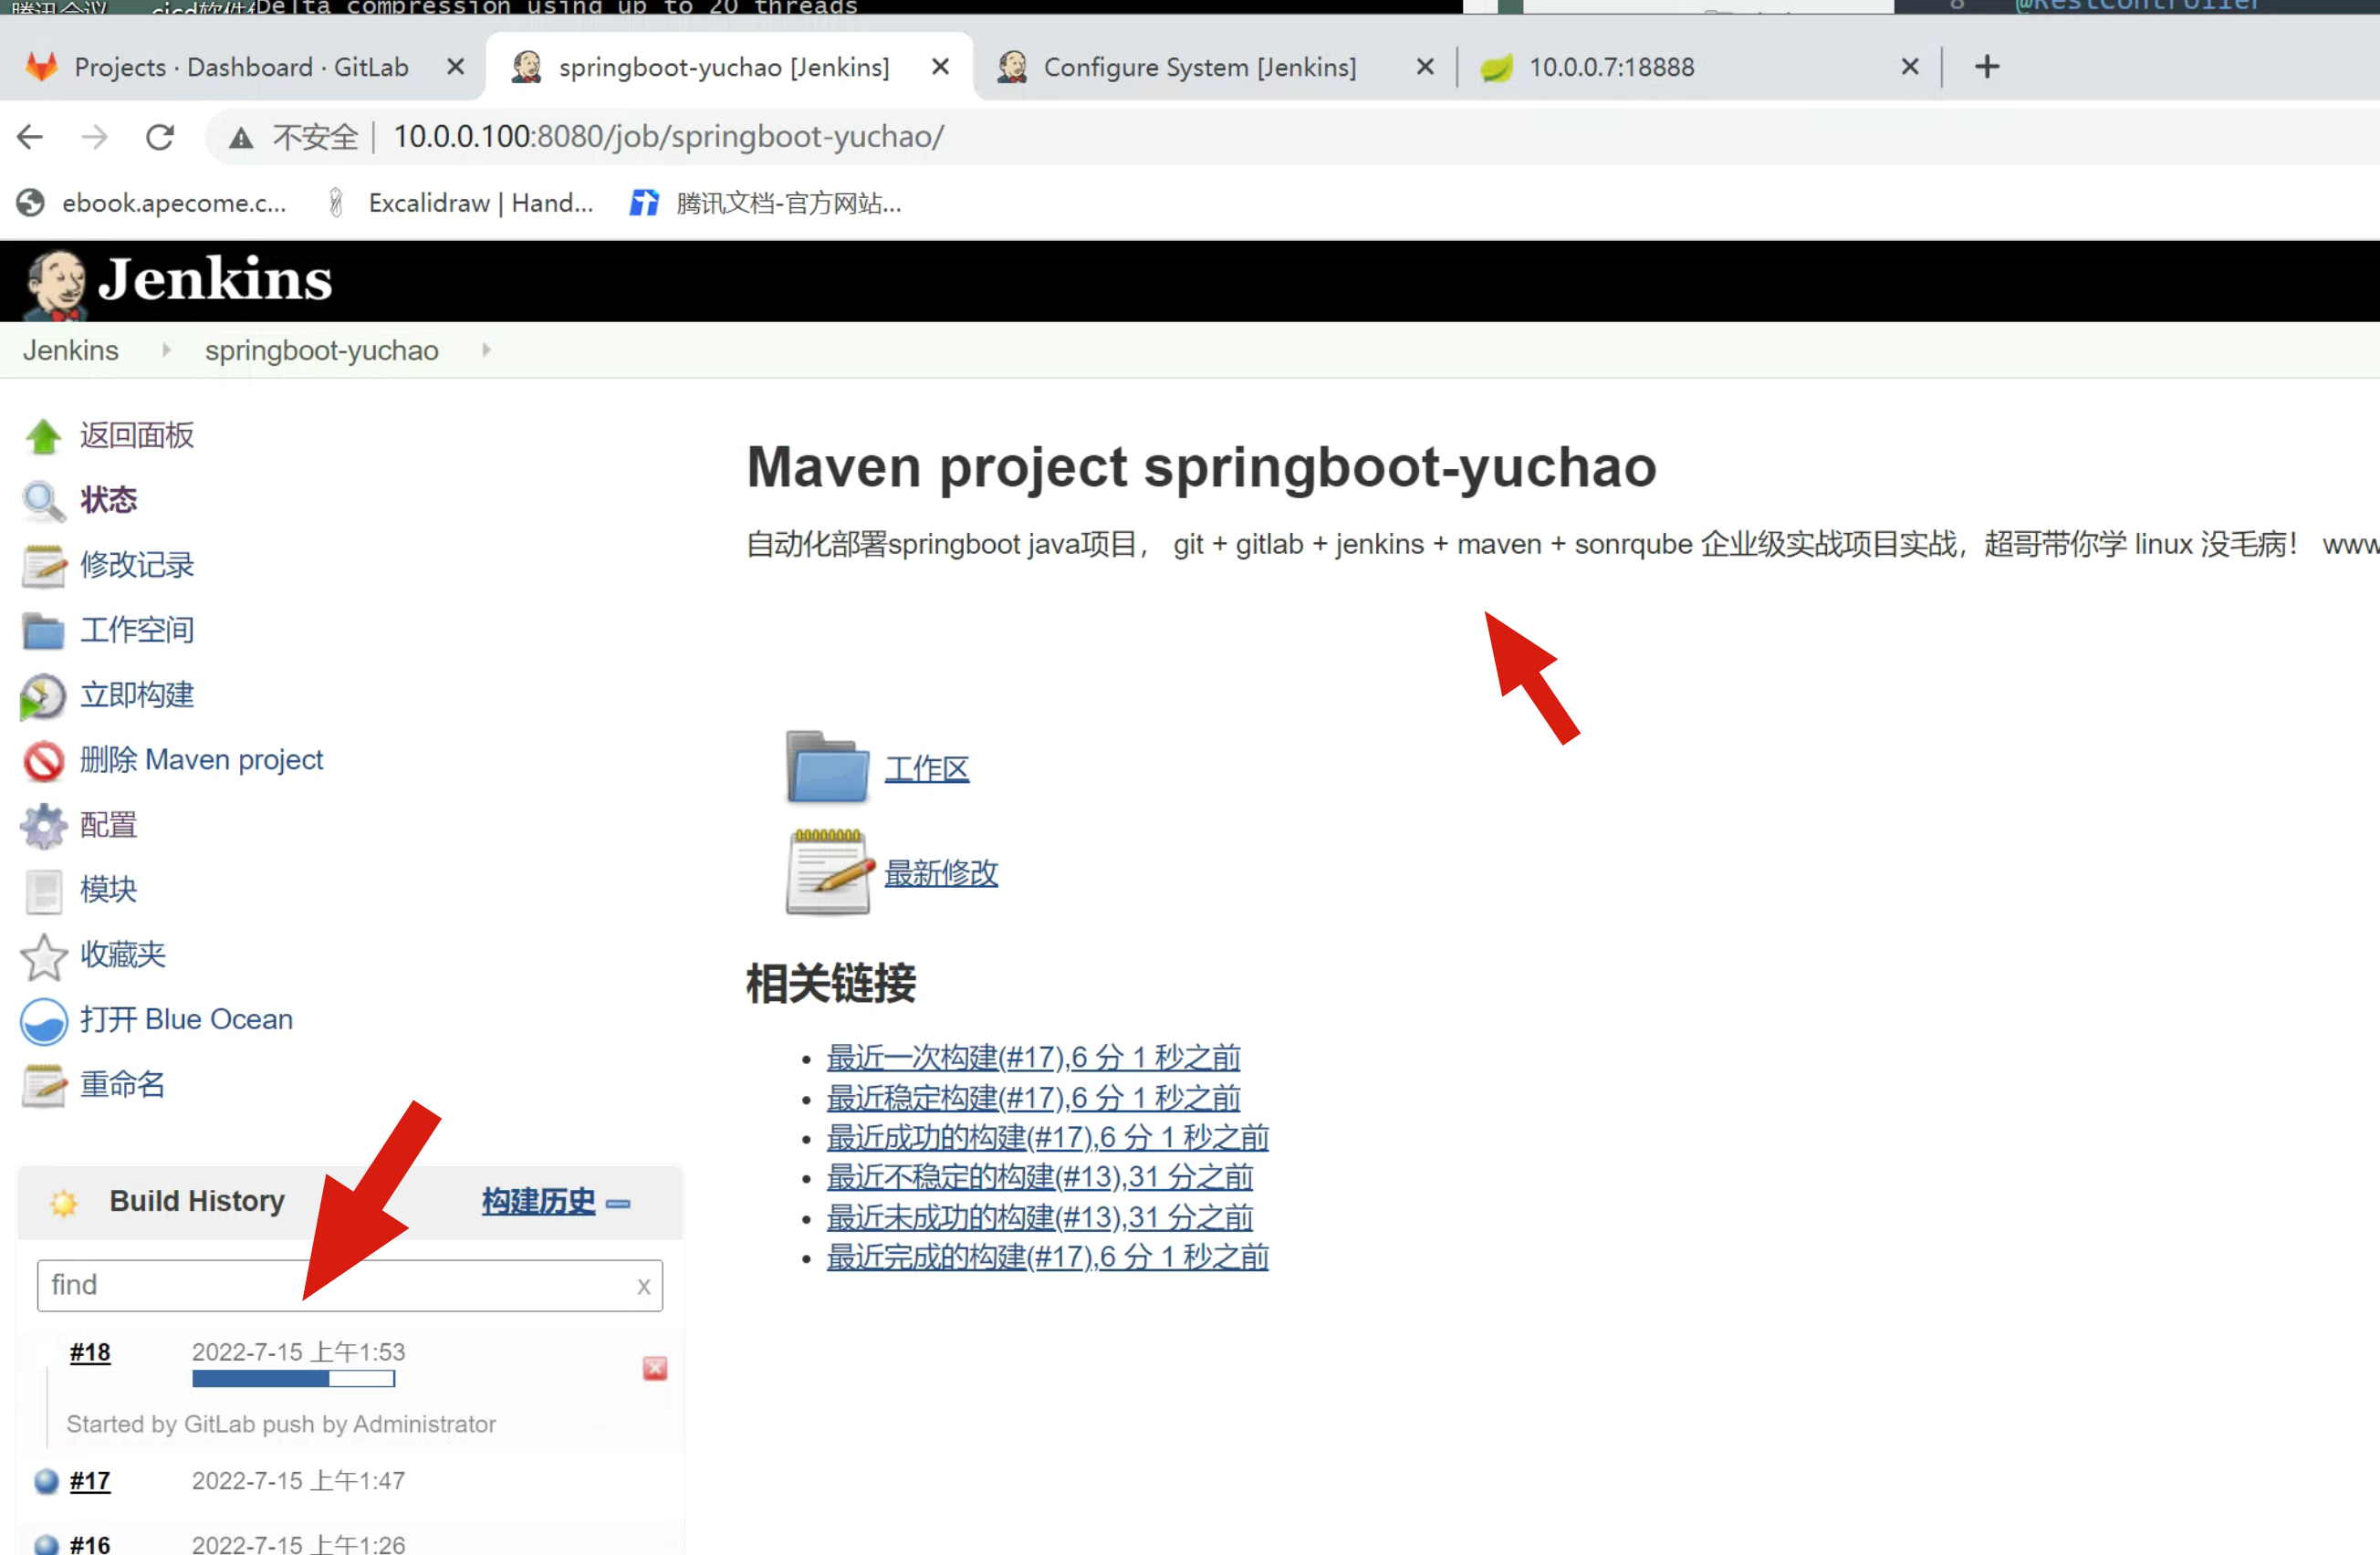Click the build #17 status ball
2380x1555 pixels.
[46, 1481]
